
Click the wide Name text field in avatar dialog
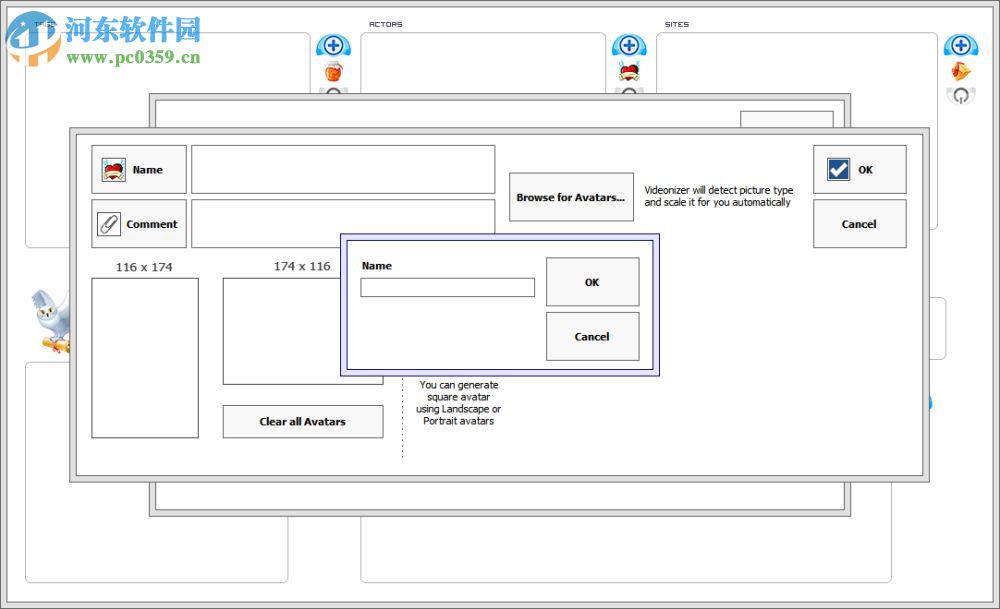coord(343,169)
